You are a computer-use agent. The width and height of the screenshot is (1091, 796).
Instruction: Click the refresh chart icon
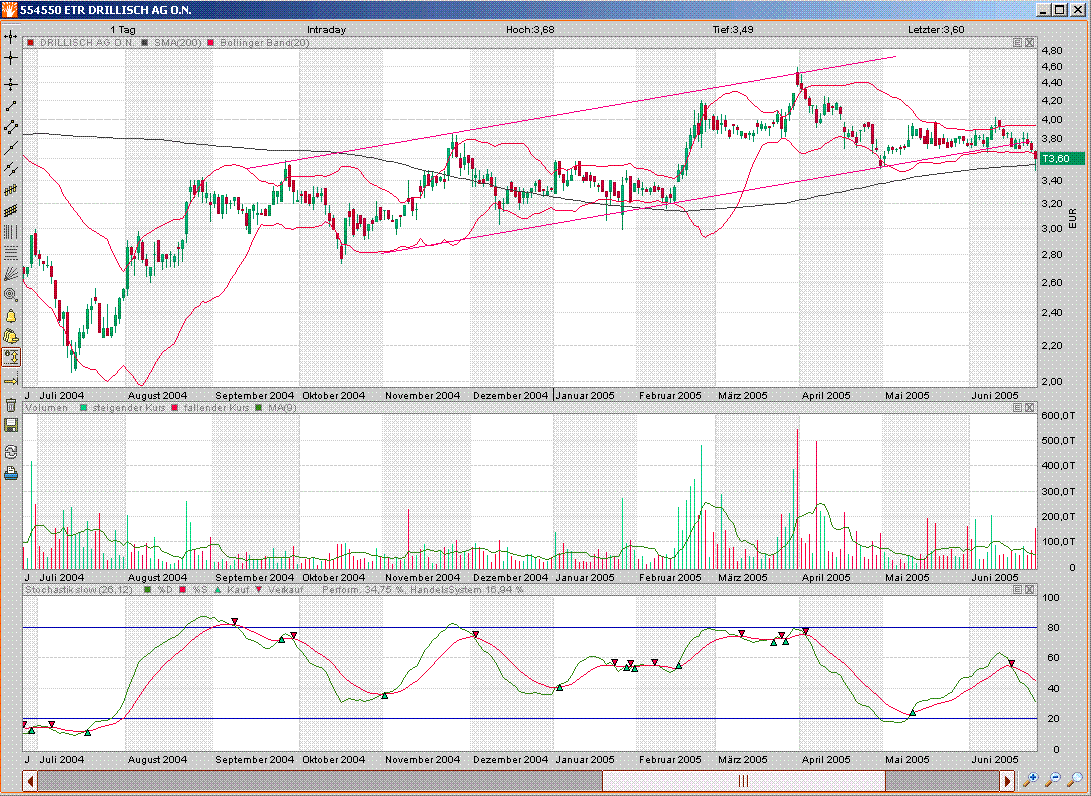pyautogui.click(x=11, y=452)
